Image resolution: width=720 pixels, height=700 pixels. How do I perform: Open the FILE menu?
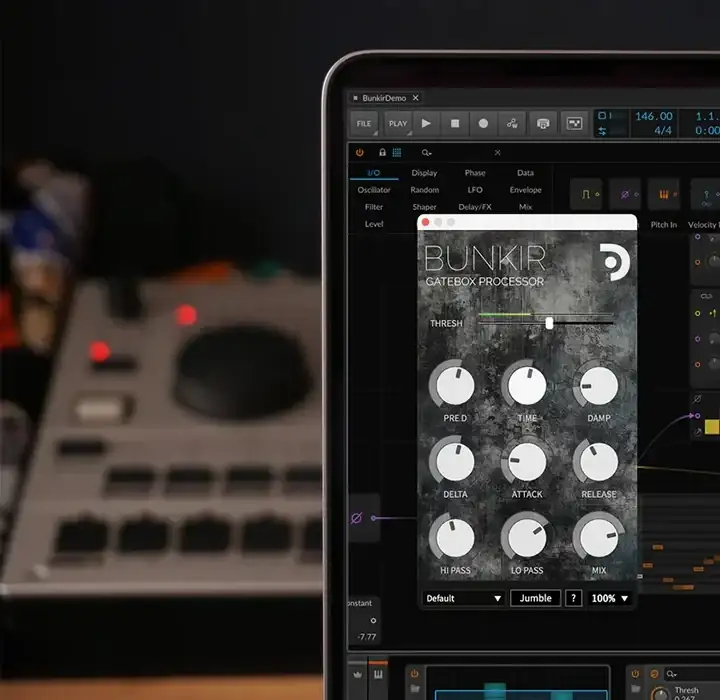point(364,124)
